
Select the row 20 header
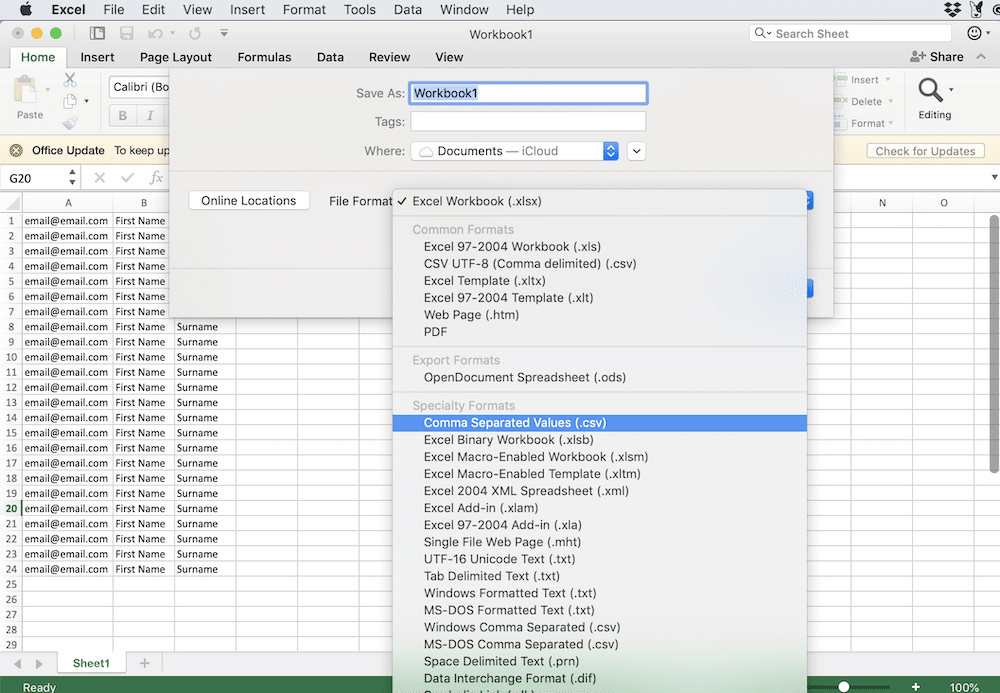11,509
